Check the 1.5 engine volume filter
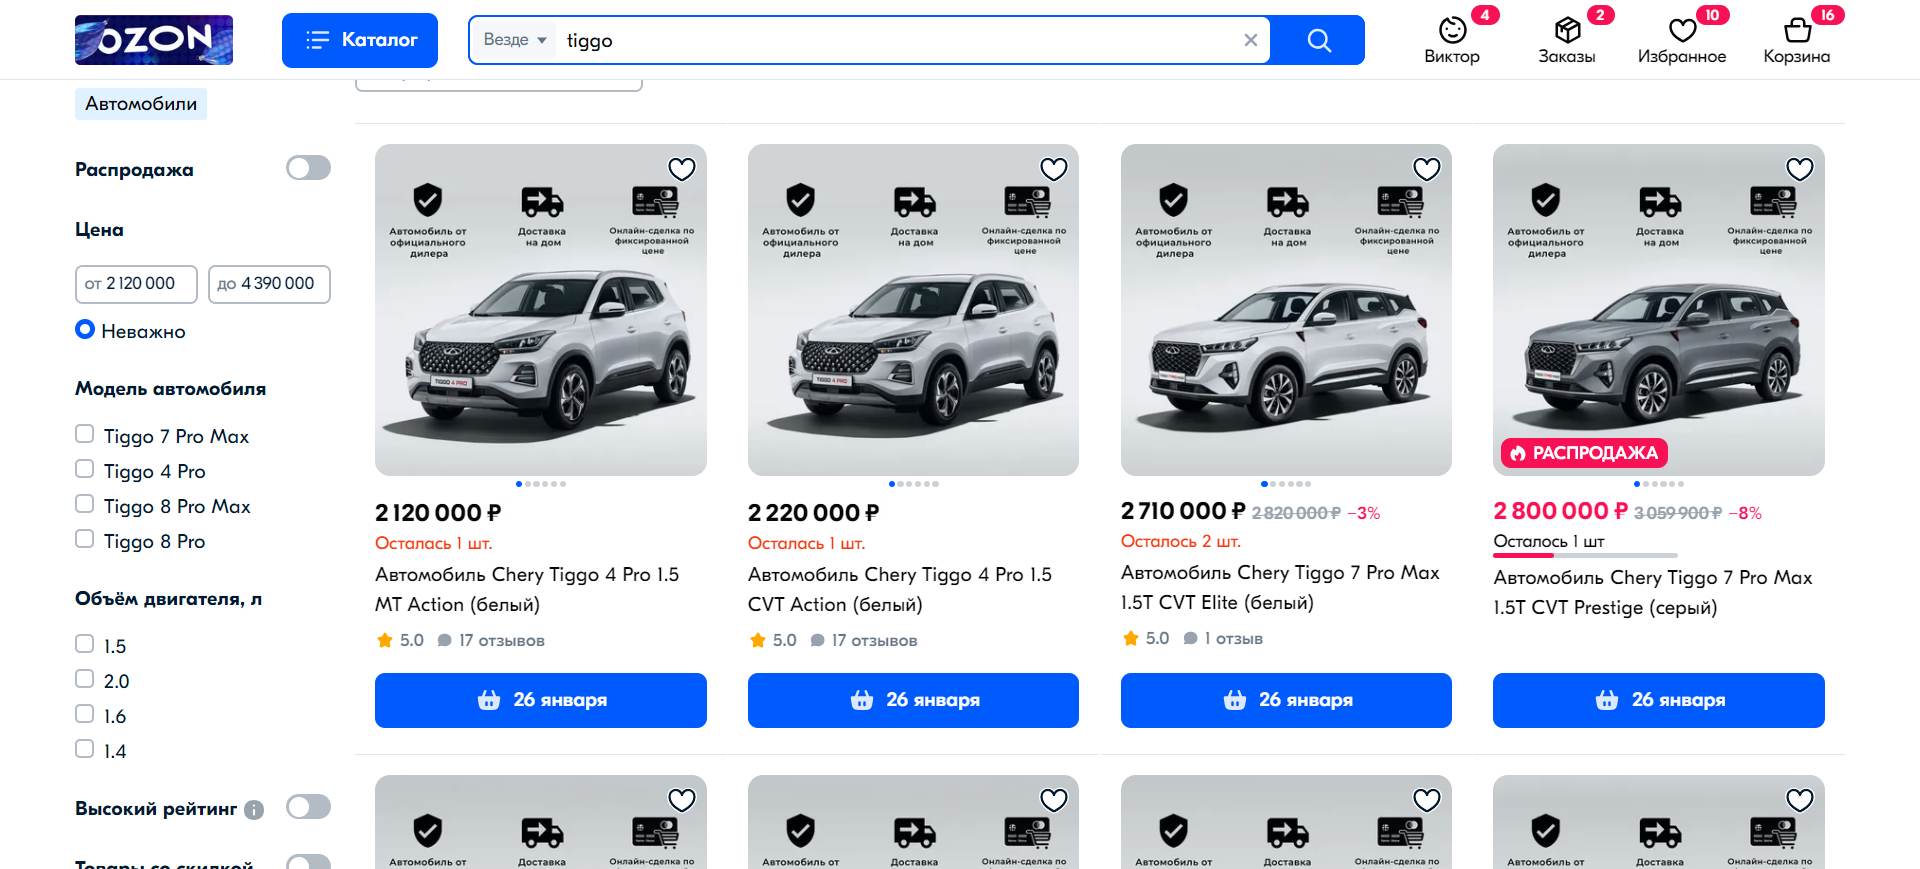1920x869 pixels. coord(85,645)
